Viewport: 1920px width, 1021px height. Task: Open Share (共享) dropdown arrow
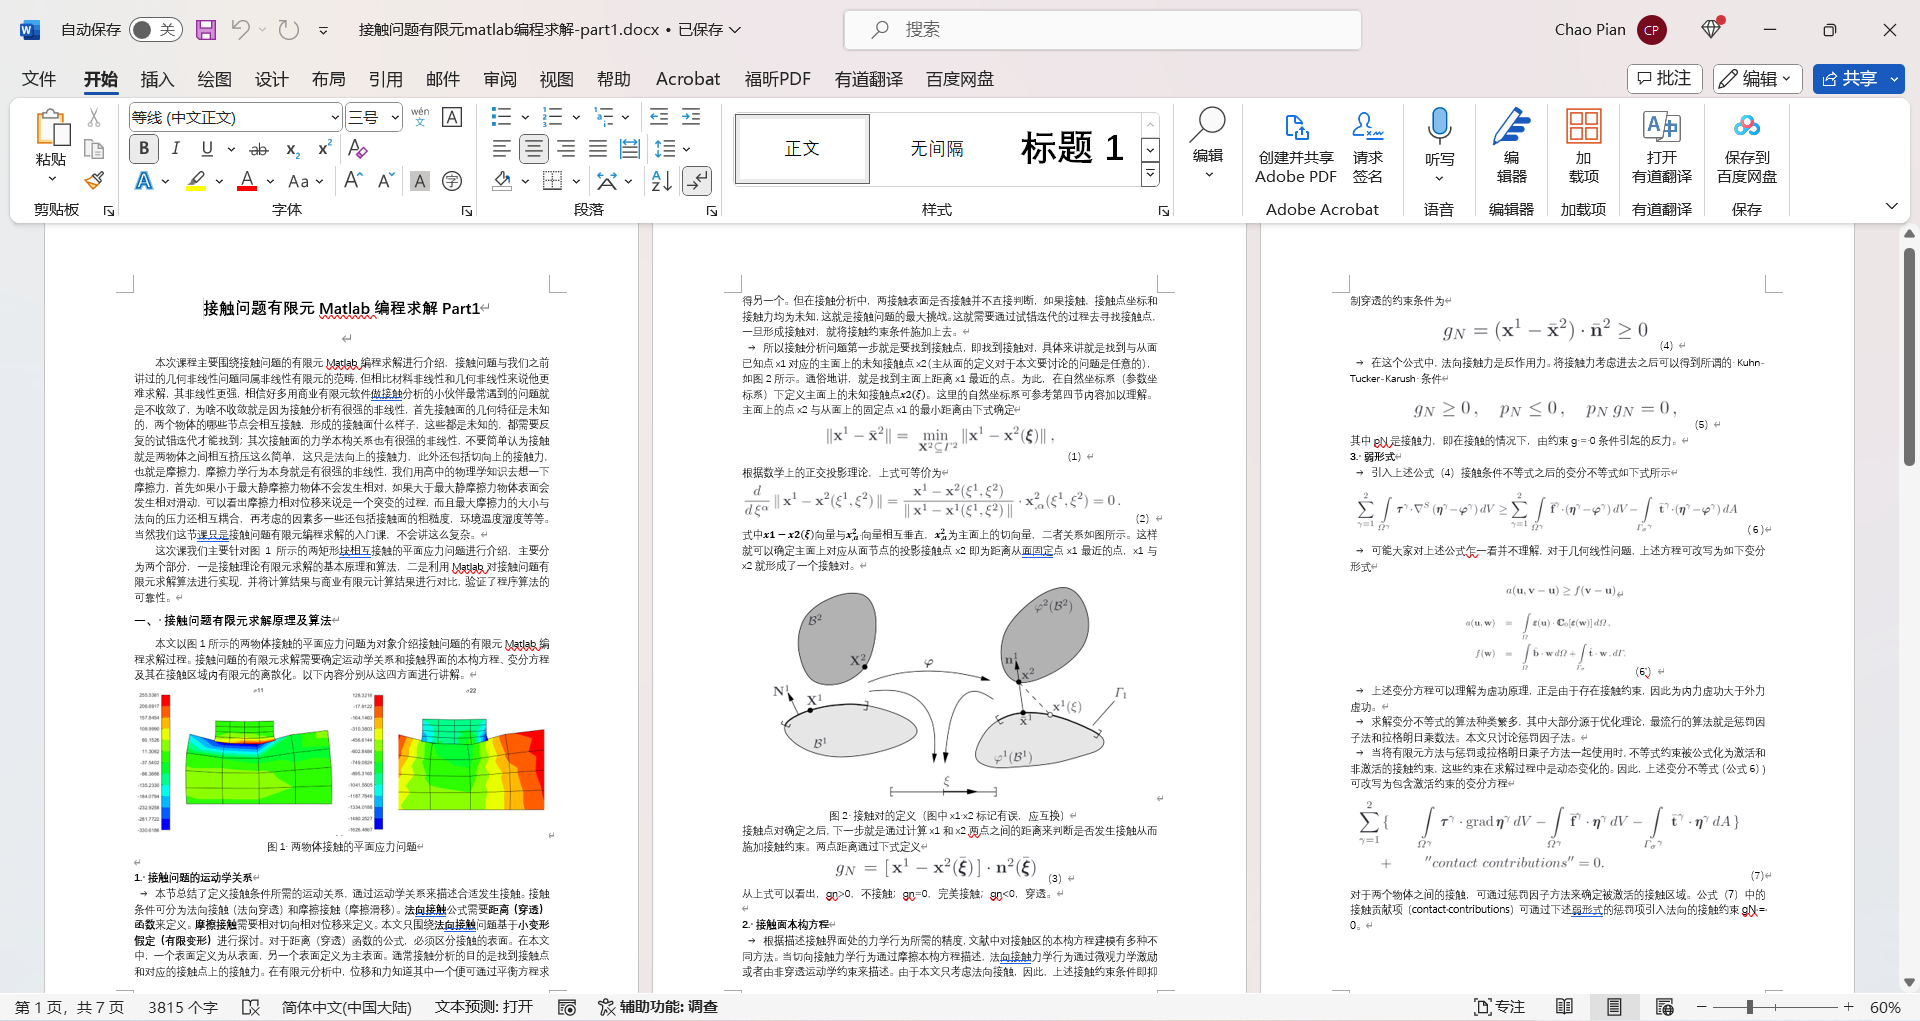coord(1895,79)
